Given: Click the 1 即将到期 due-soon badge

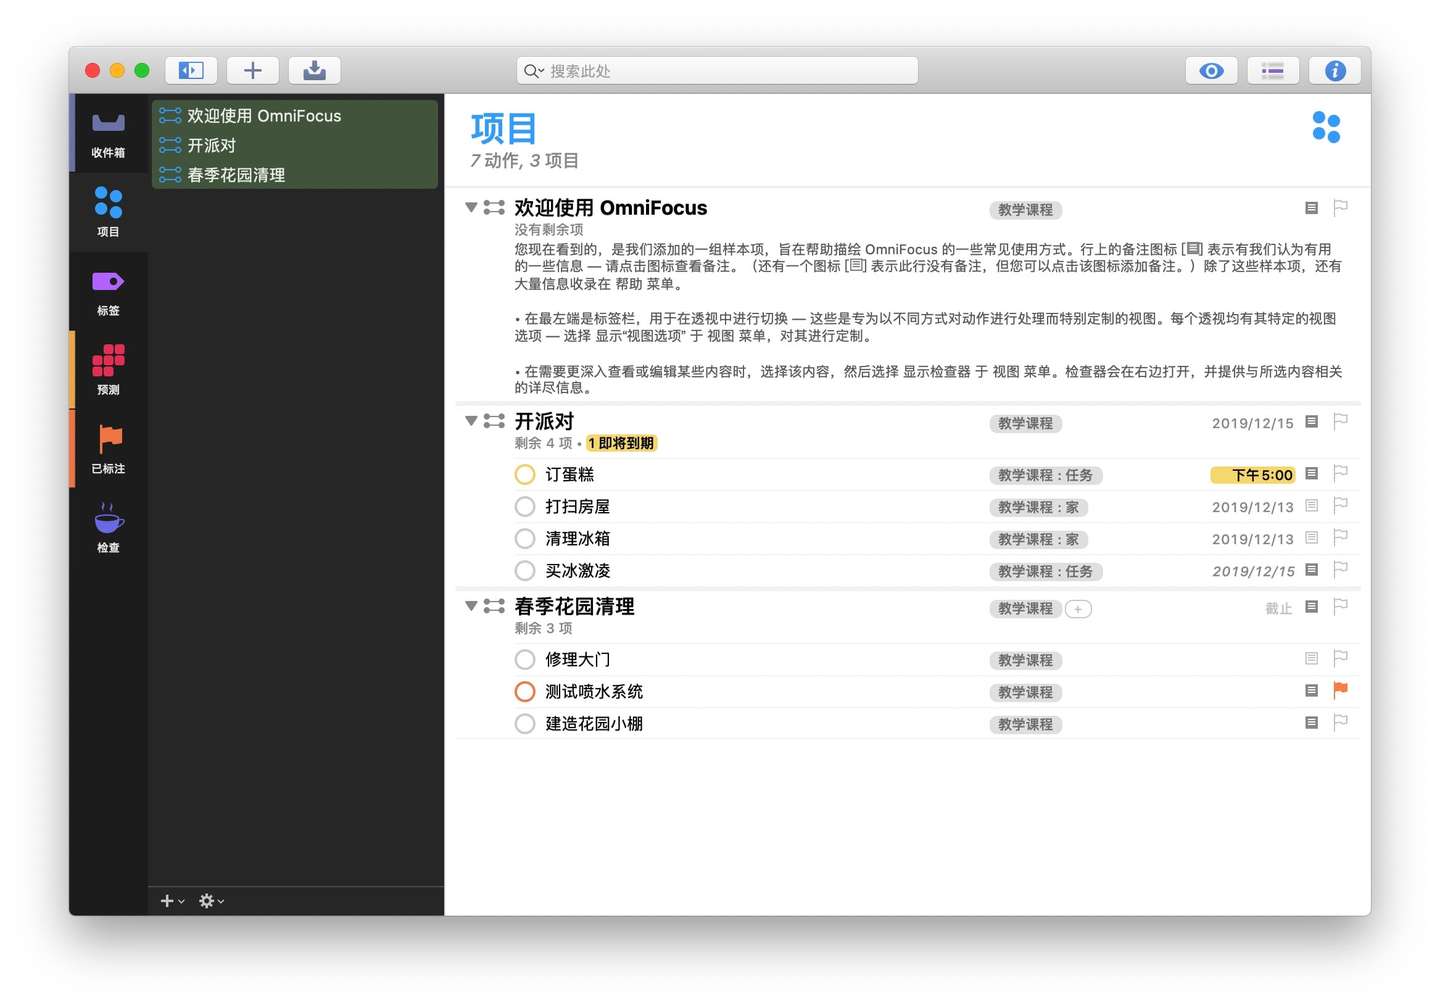Looking at the screenshot, I should click(x=621, y=443).
